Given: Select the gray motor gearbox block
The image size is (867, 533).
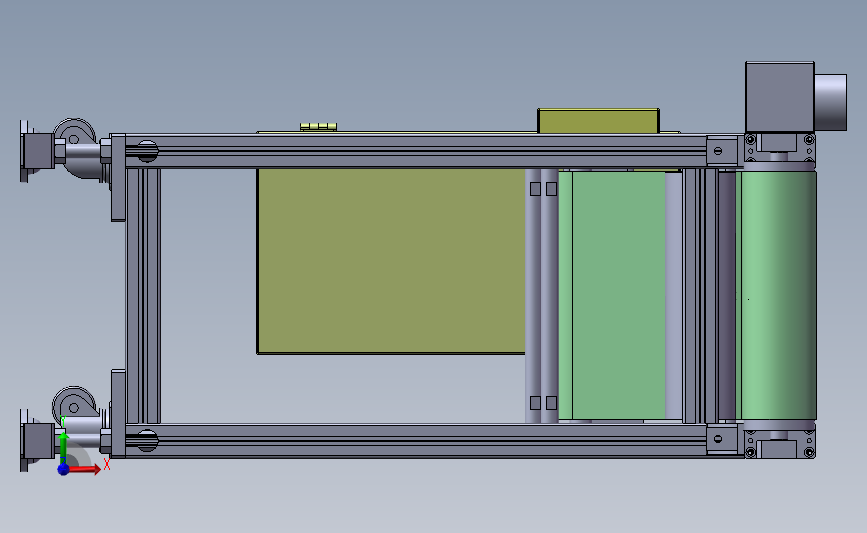Looking at the screenshot, I should tap(780, 97).
